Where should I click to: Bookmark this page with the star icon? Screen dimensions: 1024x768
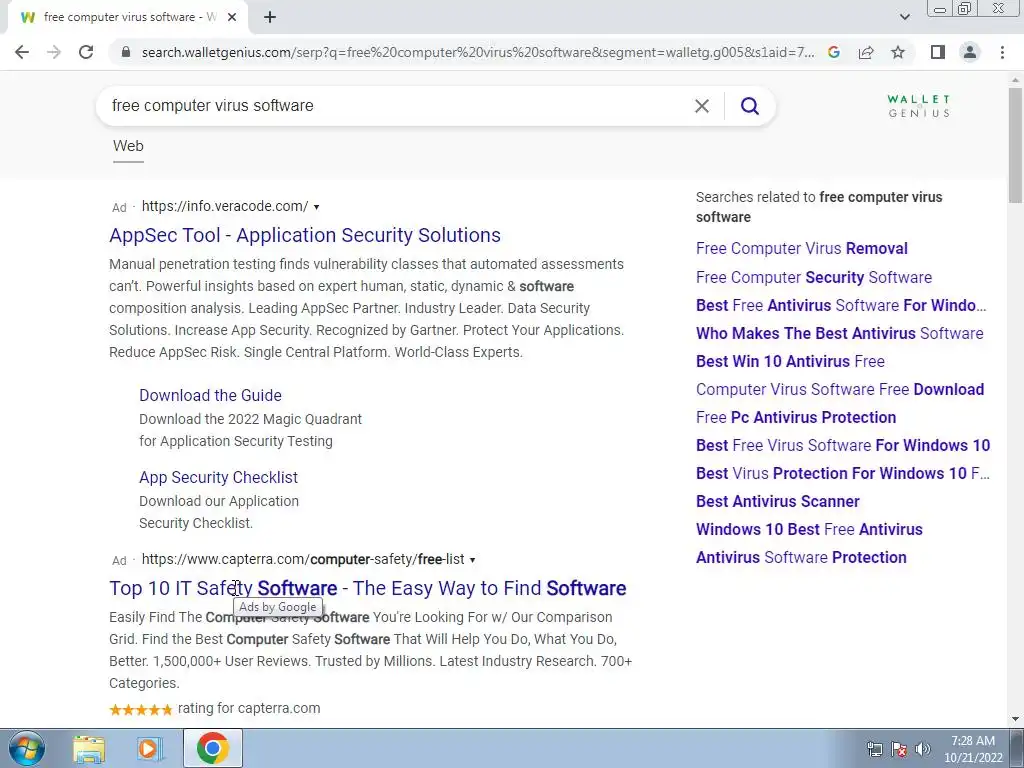coord(898,52)
